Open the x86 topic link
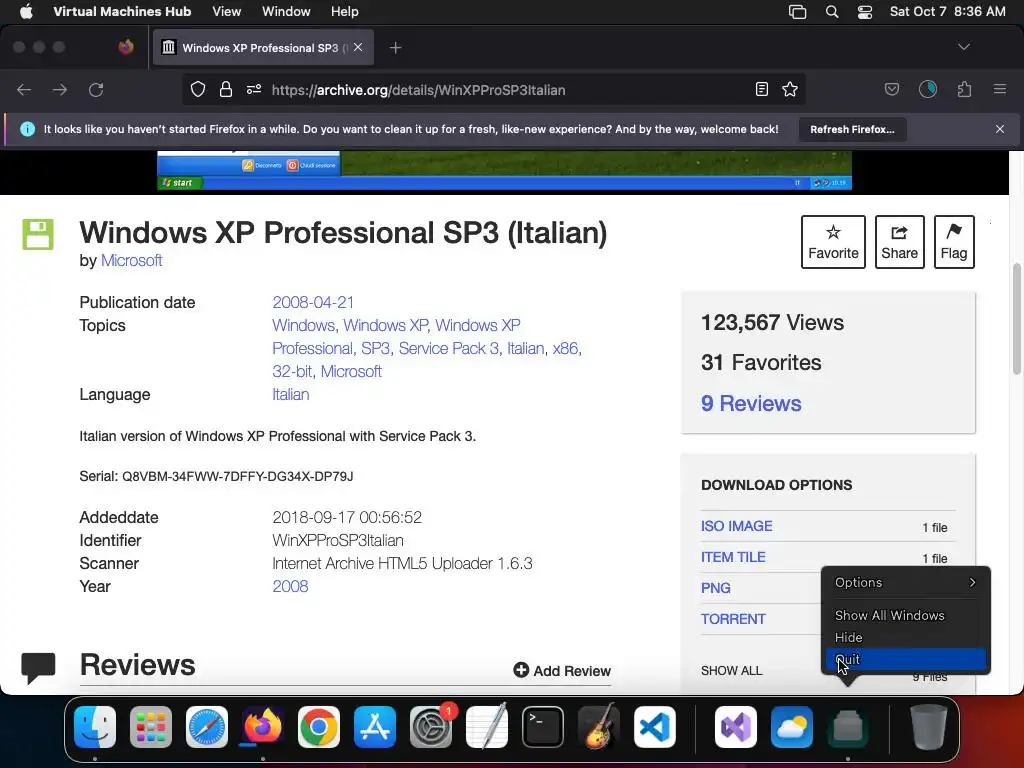 pyautogui.click(x=565, y=349)
